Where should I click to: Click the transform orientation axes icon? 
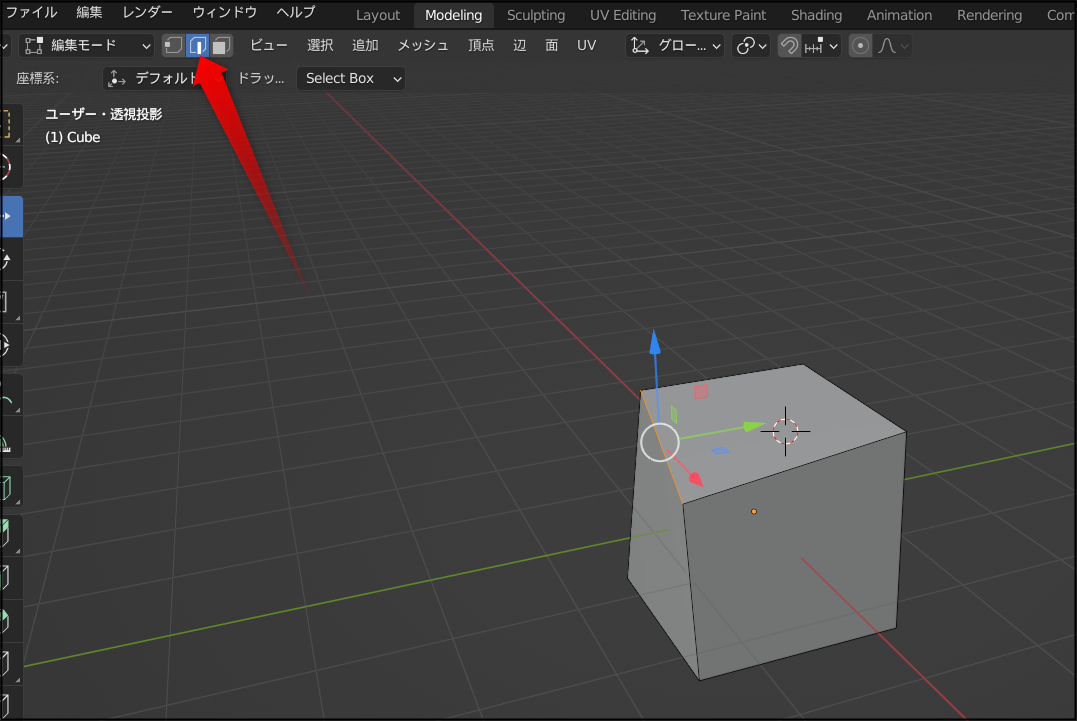(x=639, y=46)
